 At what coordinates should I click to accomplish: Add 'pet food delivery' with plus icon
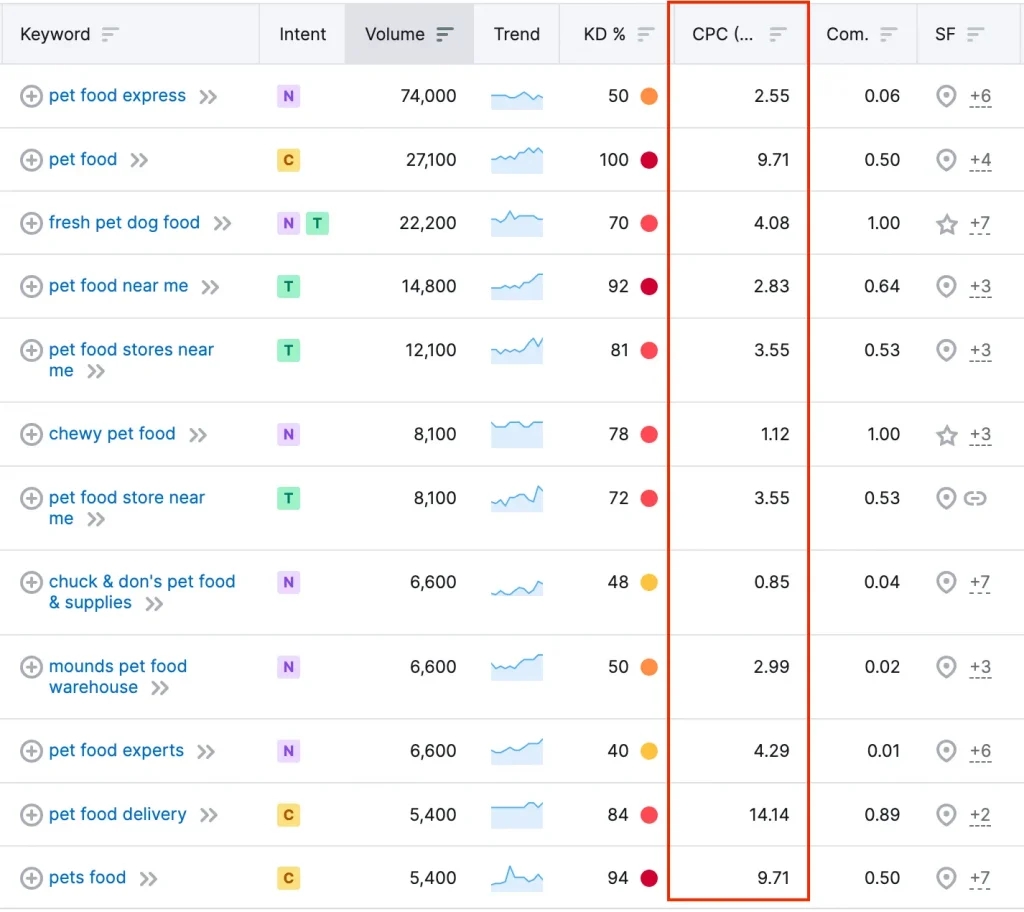(31, 815)
